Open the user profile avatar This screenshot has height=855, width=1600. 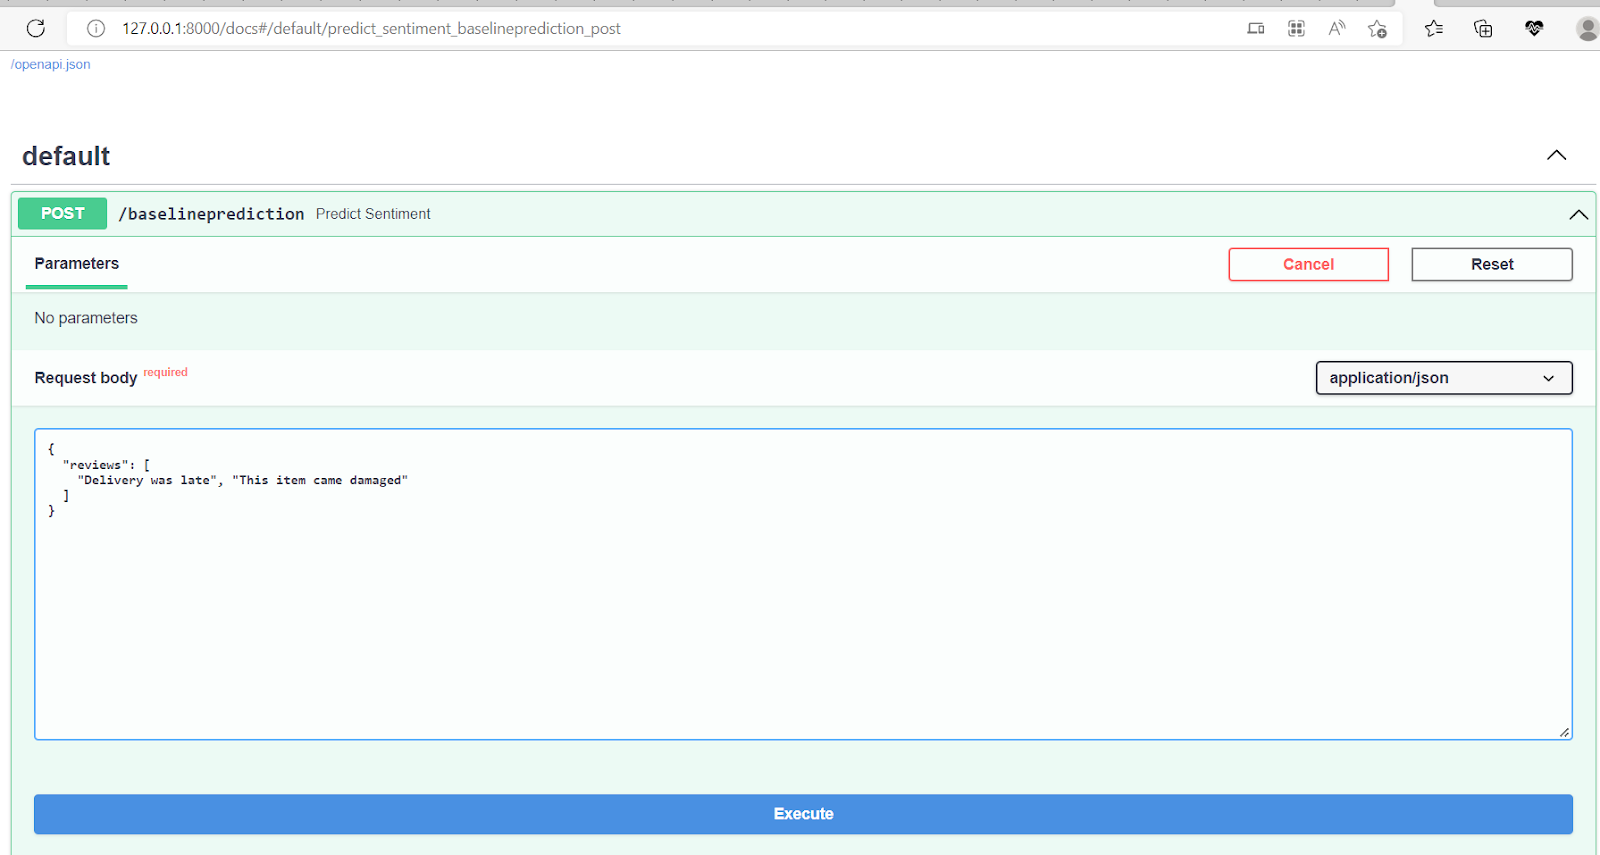coord(1587,29)
